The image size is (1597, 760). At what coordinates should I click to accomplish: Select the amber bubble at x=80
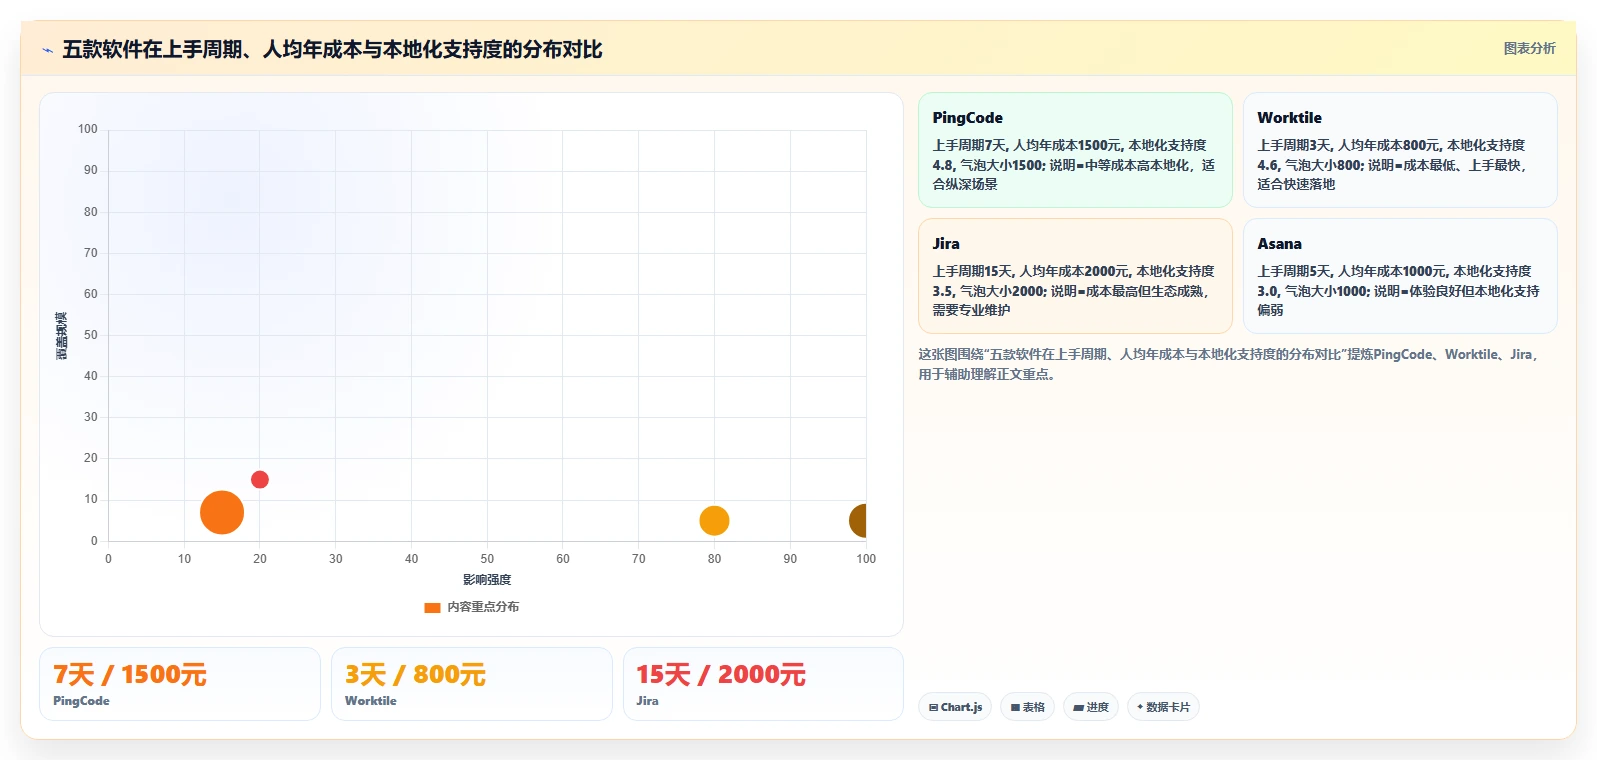[x=714, y=520]
